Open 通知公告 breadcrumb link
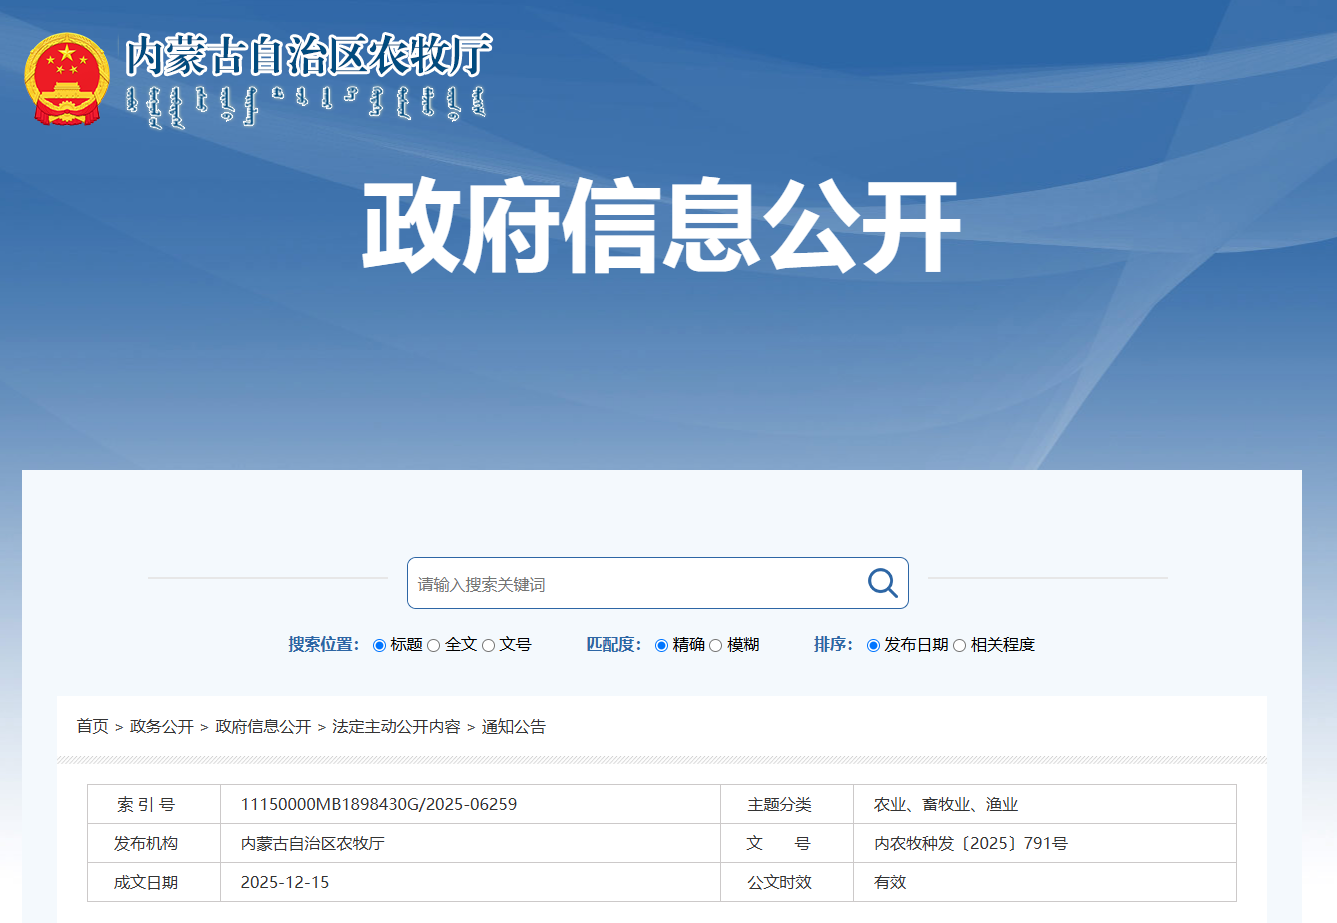The width and height of the screenshot is (1337, 923). coord(514,727)
